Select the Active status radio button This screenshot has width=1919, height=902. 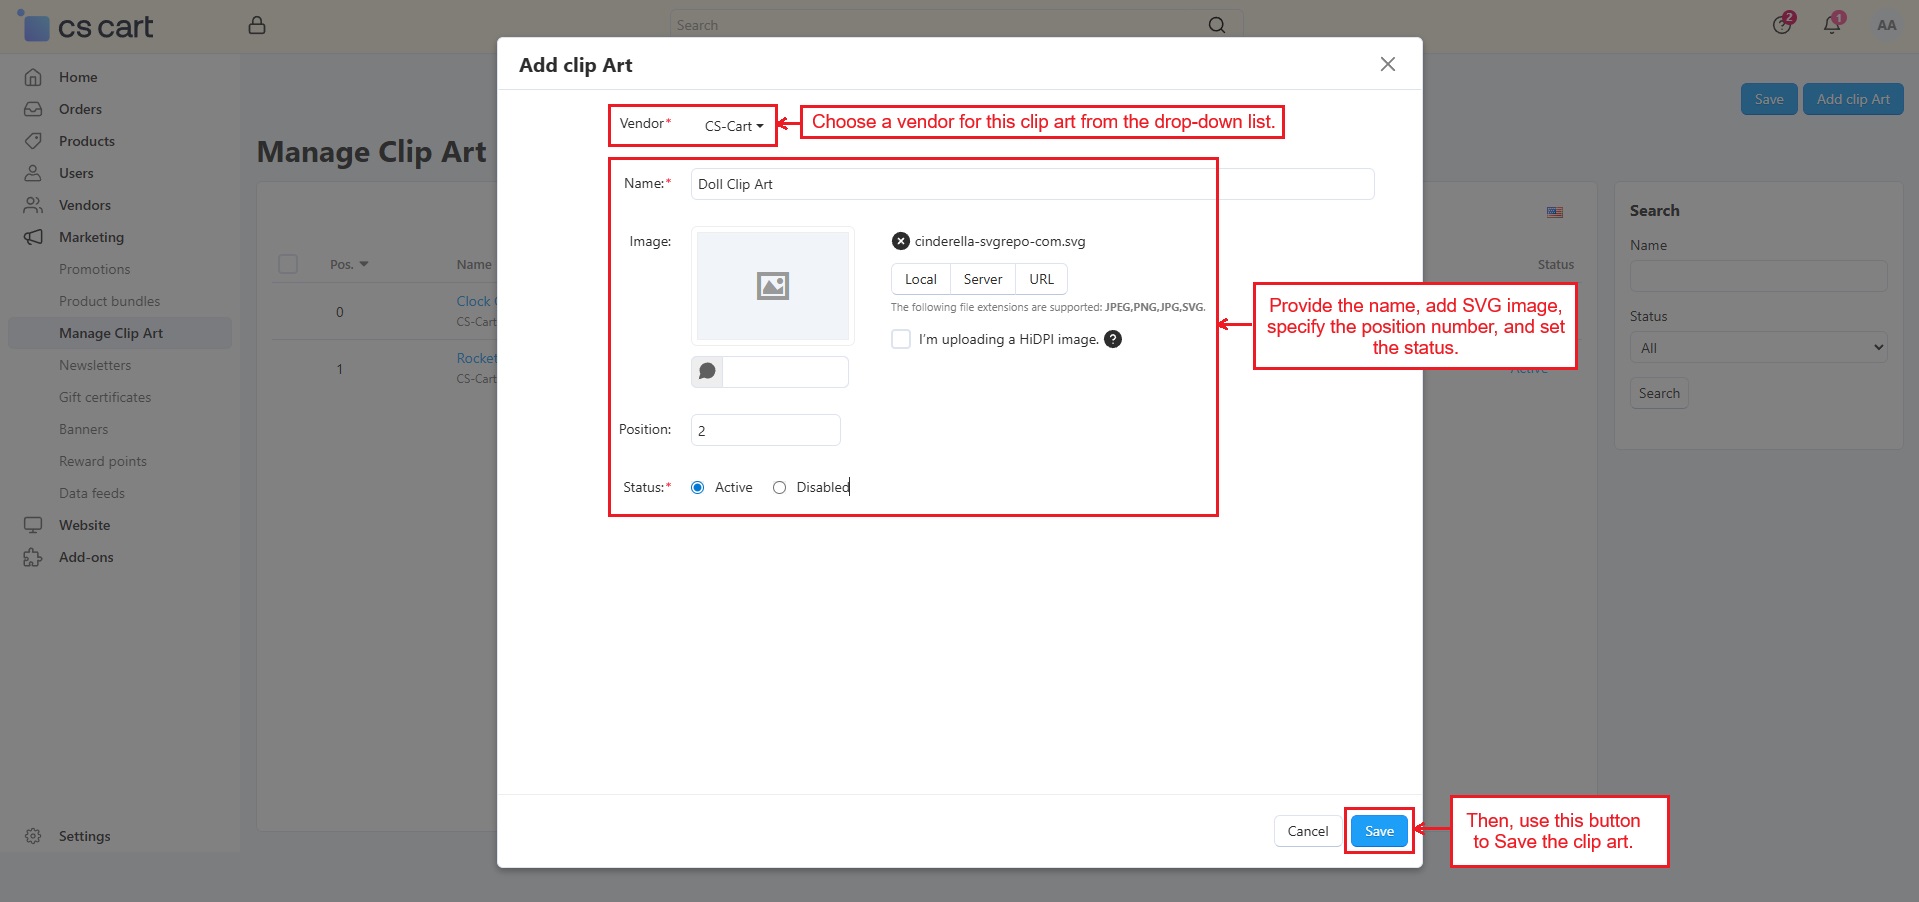pos(698,488)
